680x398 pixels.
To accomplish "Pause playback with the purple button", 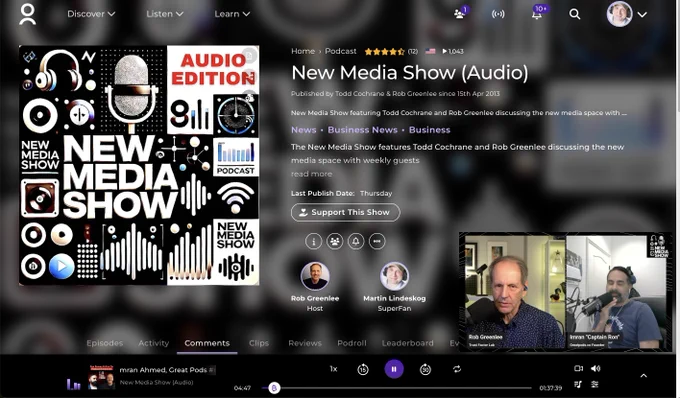I will (394, 369).
